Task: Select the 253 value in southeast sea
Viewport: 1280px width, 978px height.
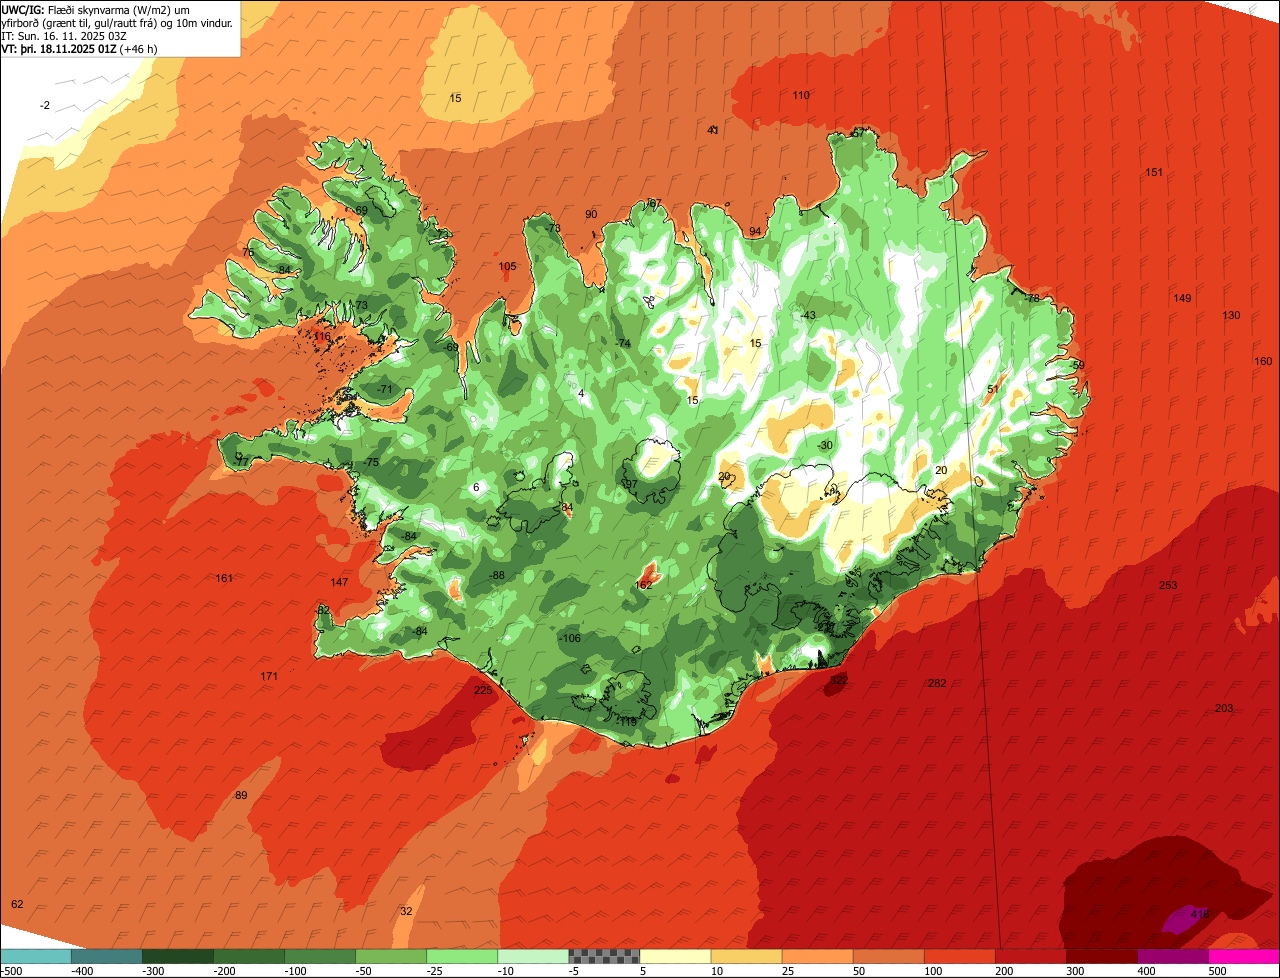Action: point(1168,586)
